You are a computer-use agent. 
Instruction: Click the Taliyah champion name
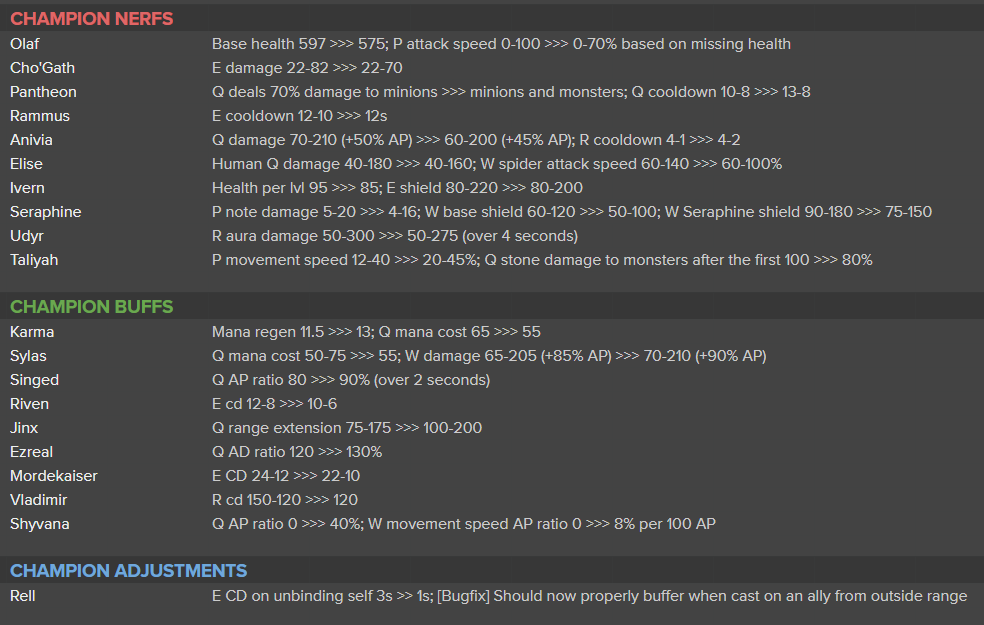point(34,260)
